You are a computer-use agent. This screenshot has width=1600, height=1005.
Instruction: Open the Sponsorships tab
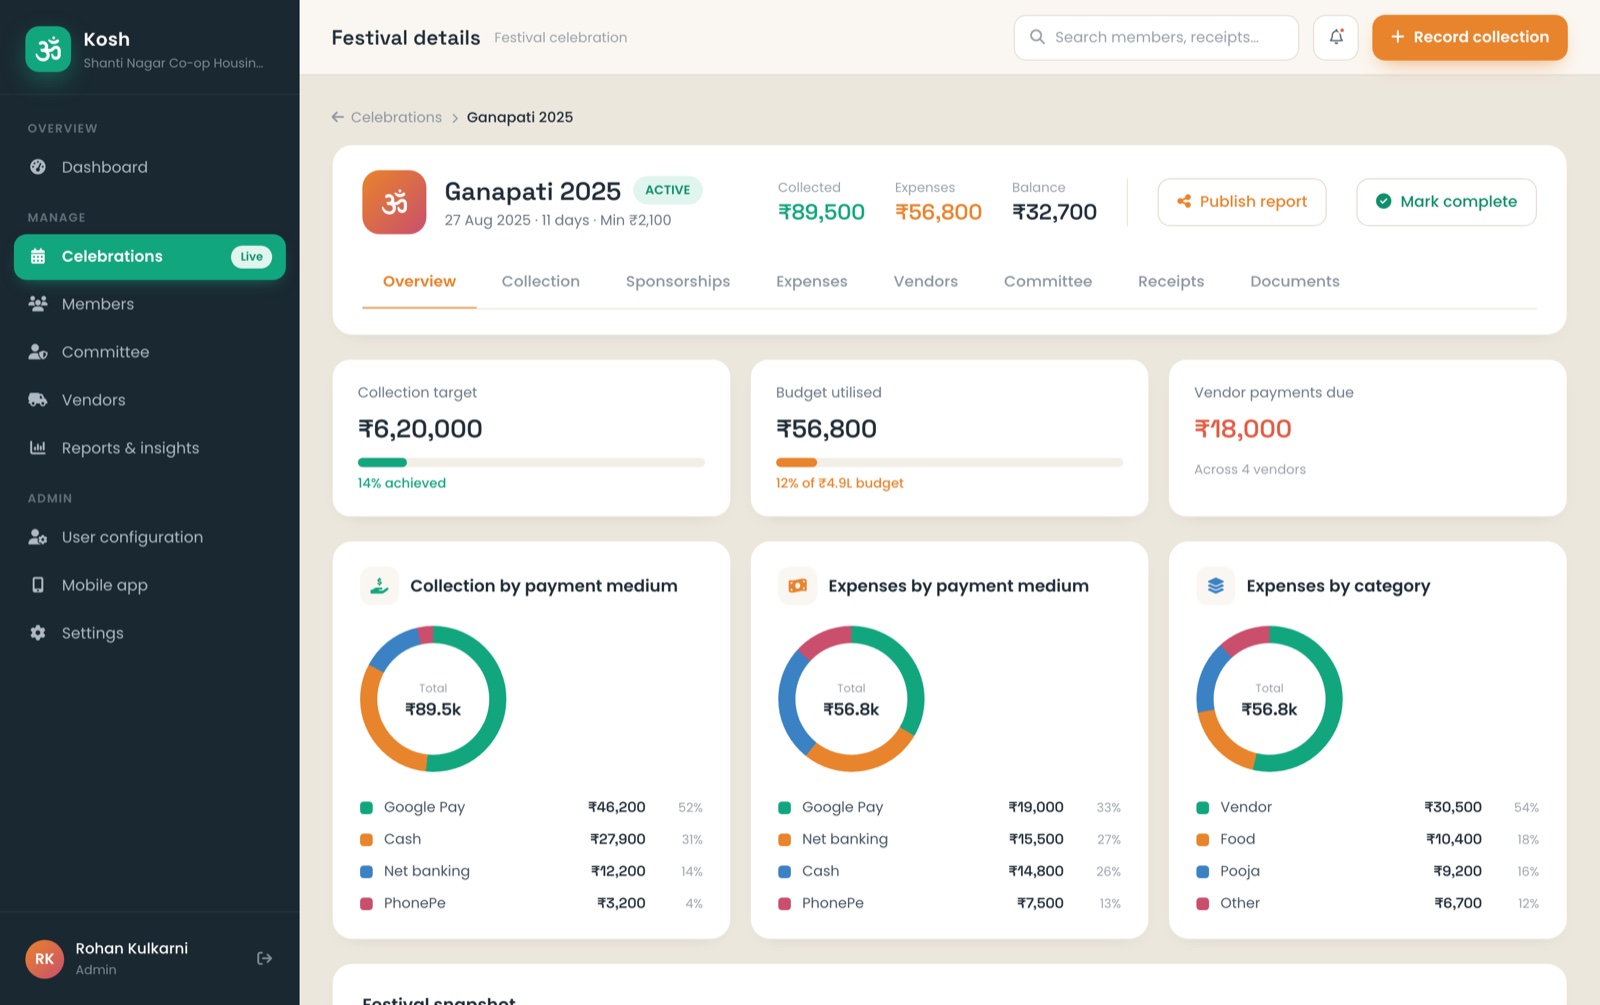[x=678, y=282]
